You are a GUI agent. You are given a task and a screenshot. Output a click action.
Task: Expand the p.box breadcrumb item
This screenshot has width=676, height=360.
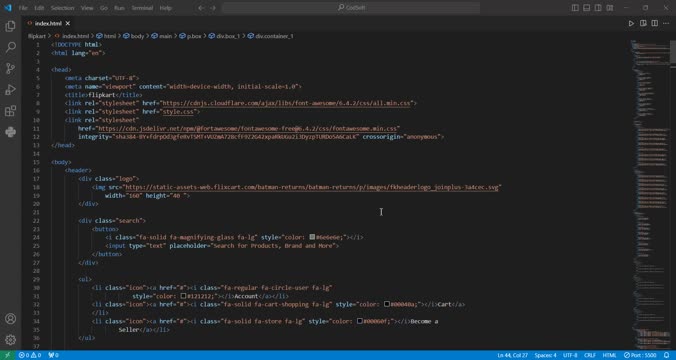pos(190,36)
